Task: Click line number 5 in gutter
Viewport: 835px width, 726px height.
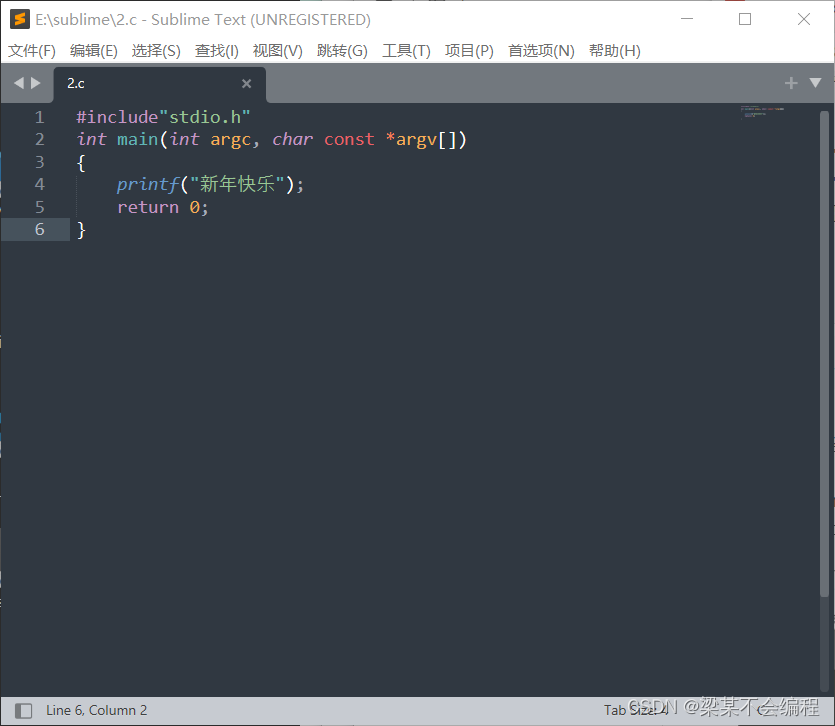Action: [x=39, y=207]
